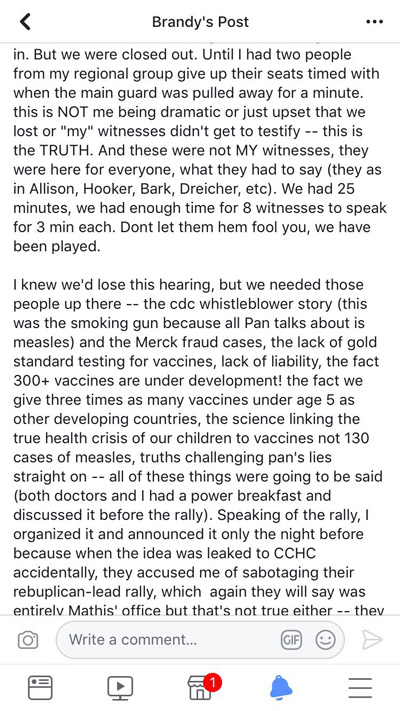The image size is (400, 711).
Task: Go back using the header arrow
Action: (x=26, y=21)
